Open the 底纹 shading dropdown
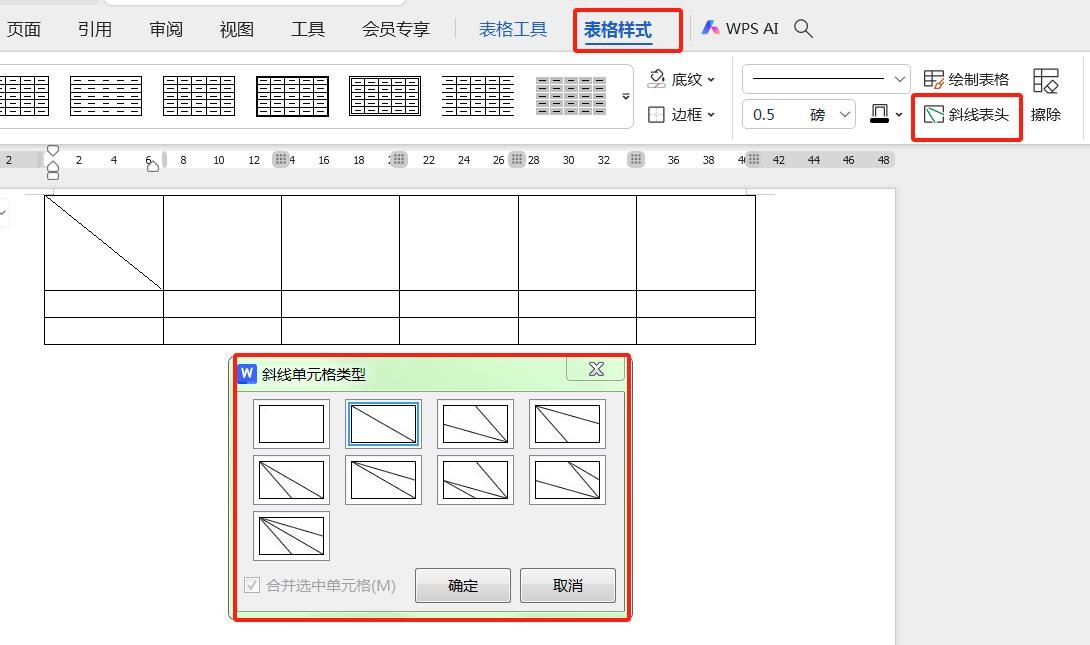Image resolution: width=1090 pixels, height=645 pixels. [682, 79]
